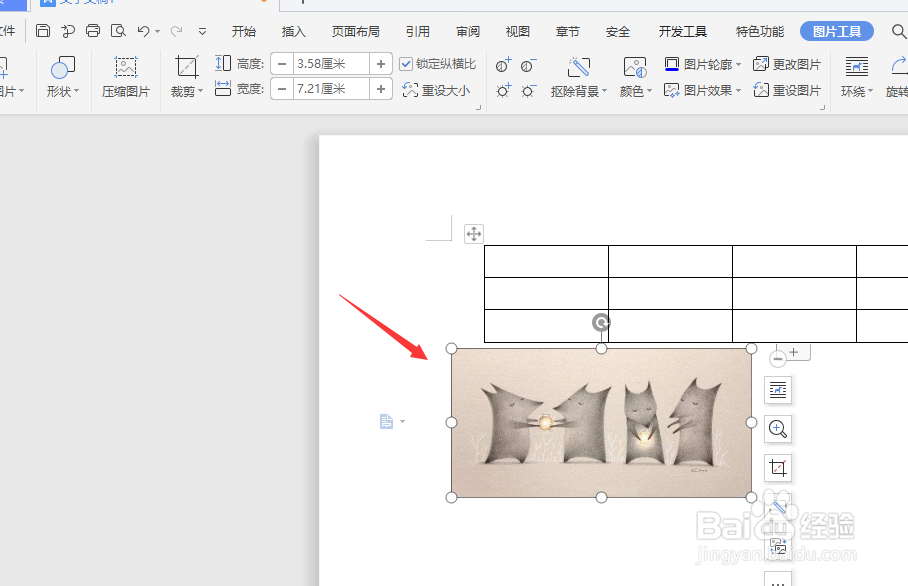The width and height of the screenshot is (908, 586).
Task: Select the 图片工具 tab
Action: (x=837, y=31)
